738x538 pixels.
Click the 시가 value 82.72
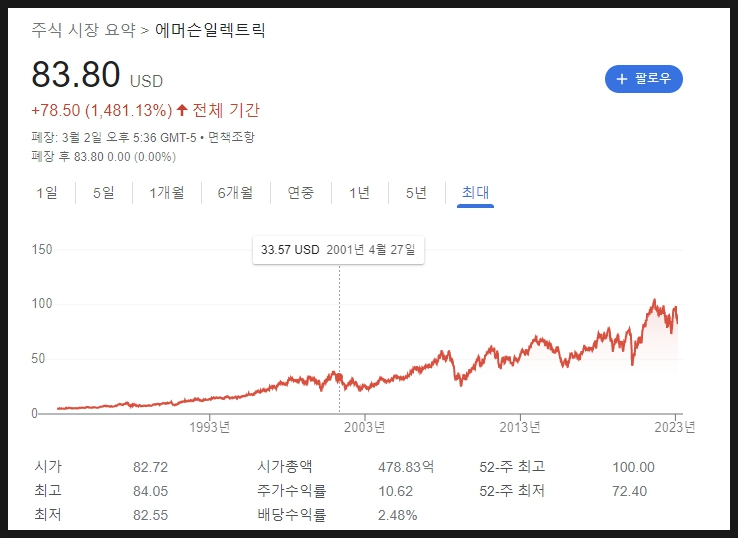[151, 467]
